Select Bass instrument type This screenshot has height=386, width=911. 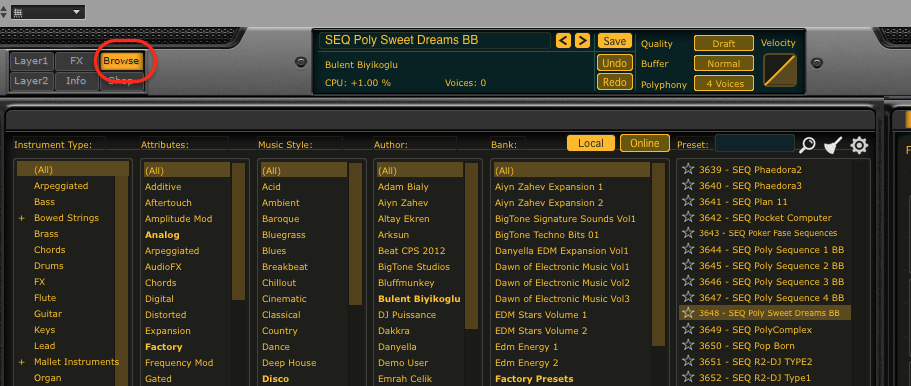tap(44, 202)
